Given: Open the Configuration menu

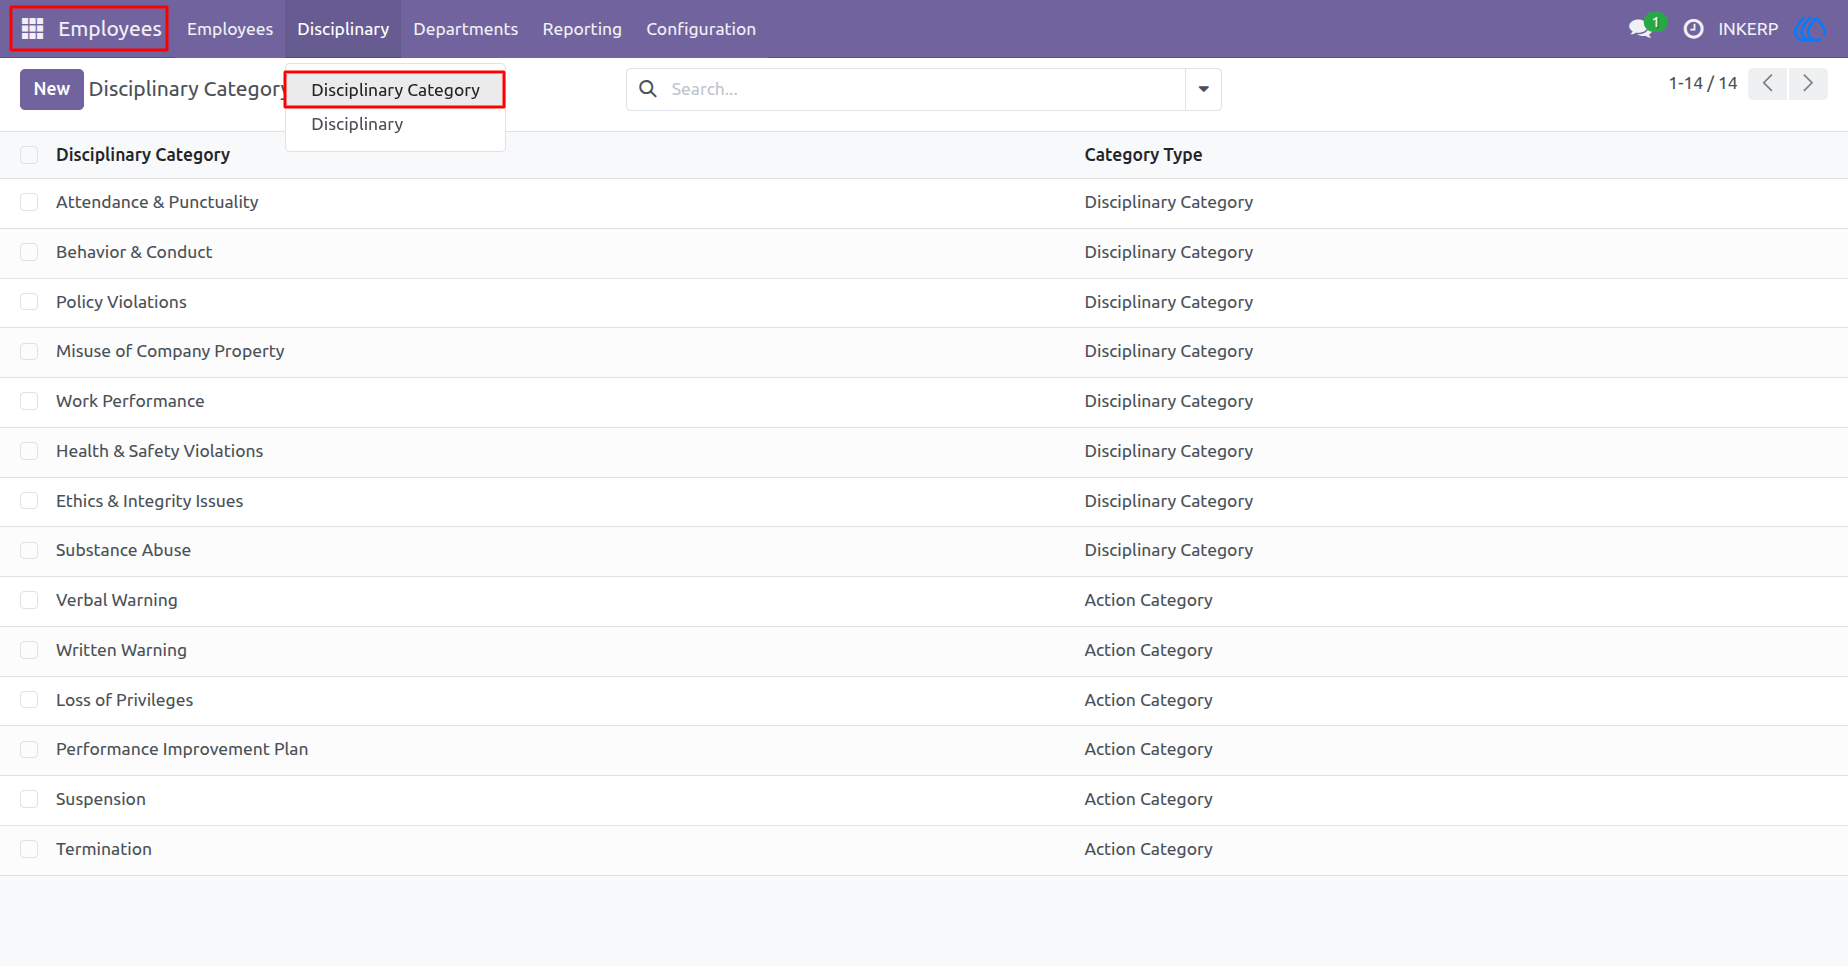Looking at the screenshot, I should click(x=701, y=29).
